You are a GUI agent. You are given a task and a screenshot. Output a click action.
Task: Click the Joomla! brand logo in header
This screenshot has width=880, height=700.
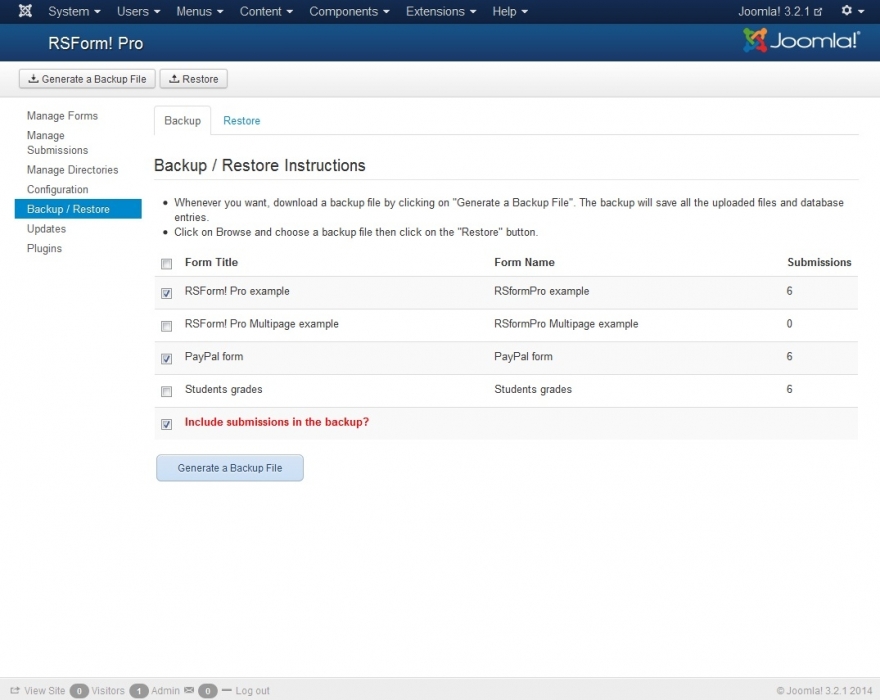pyautogui.click(x=801, y=40)
